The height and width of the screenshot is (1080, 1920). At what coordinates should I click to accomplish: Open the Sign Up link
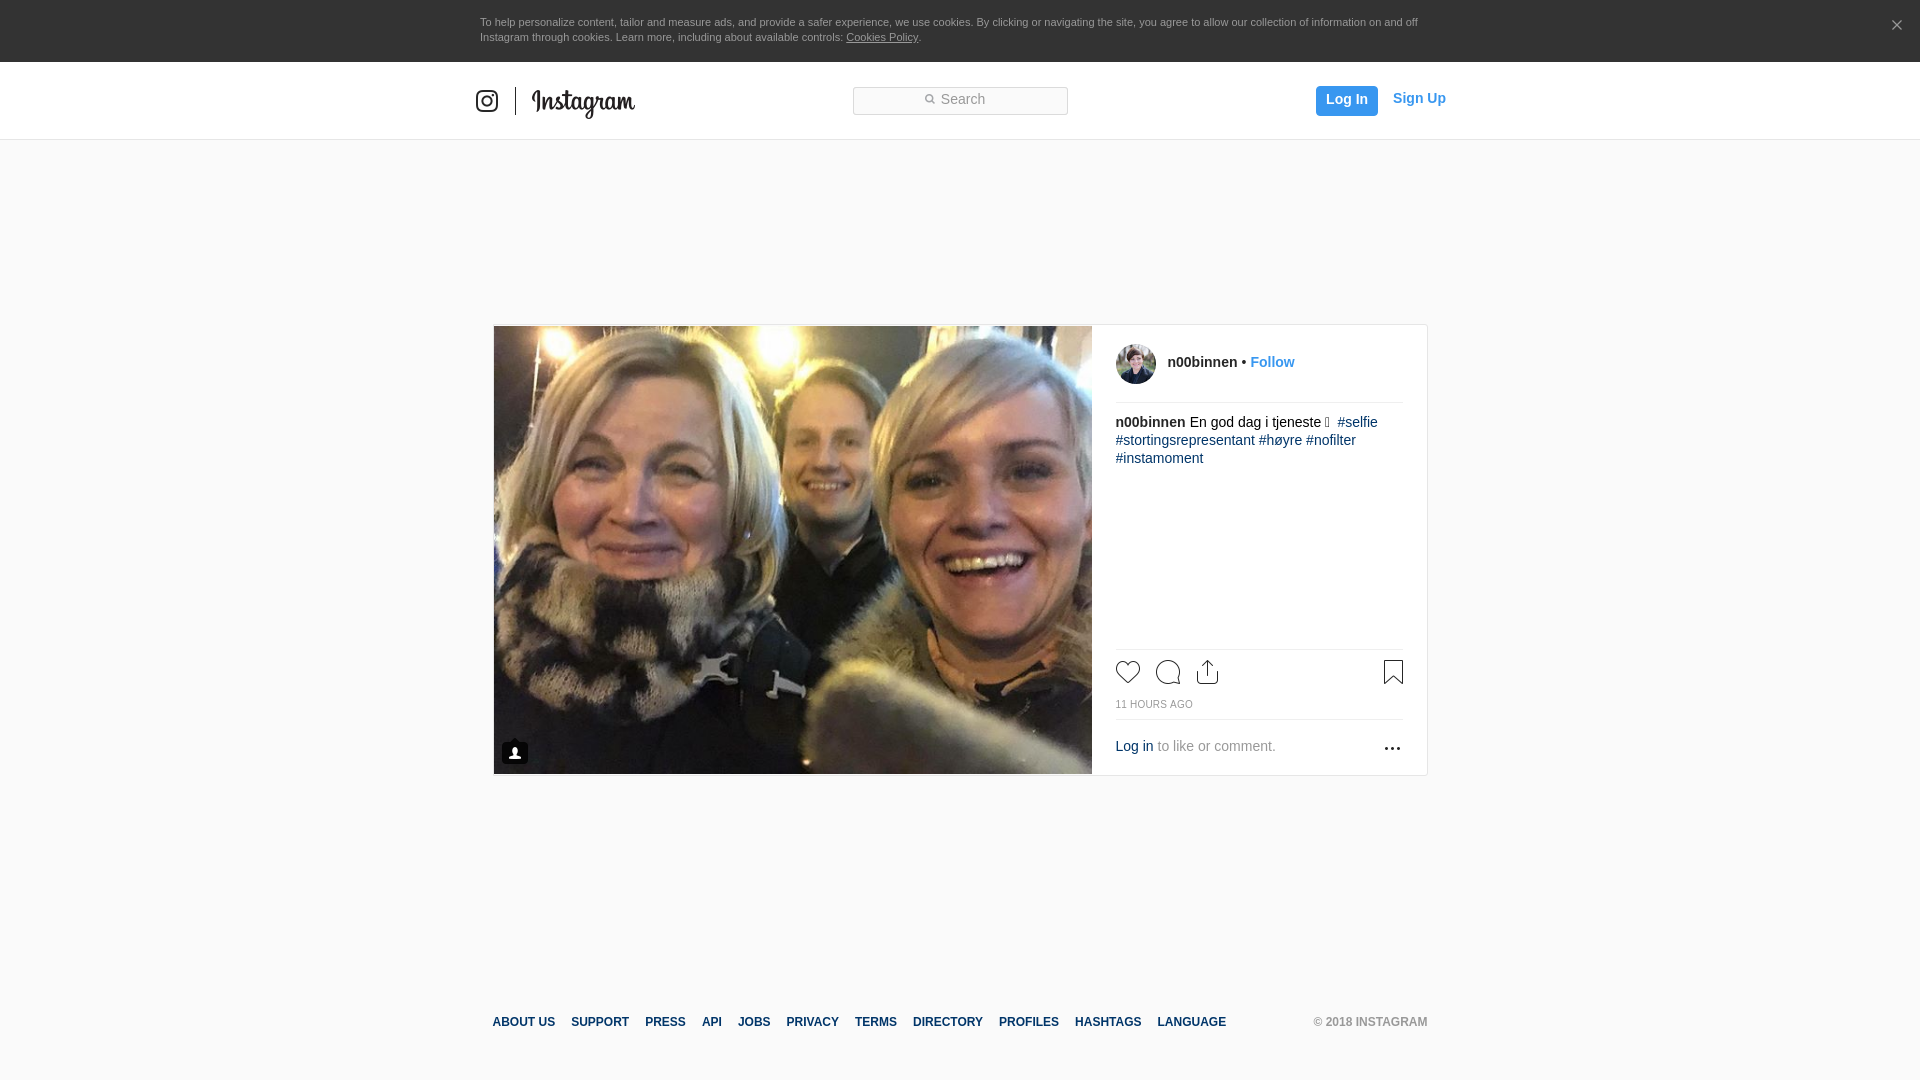pyautogui.click(x=1419, y=98)
